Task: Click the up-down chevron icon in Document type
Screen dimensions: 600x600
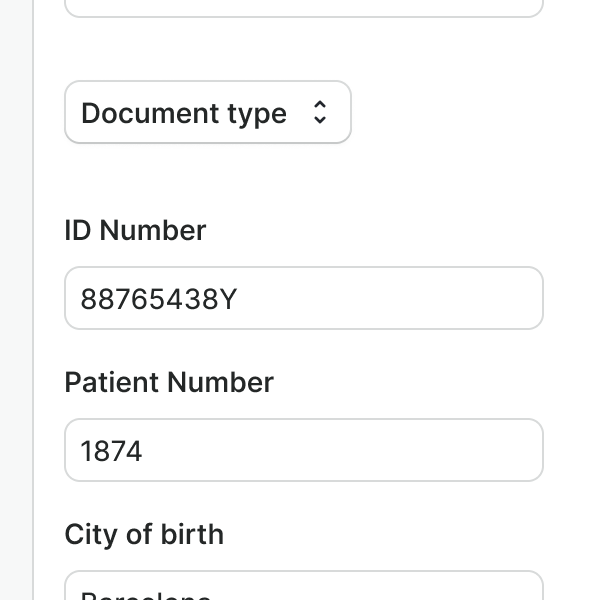Action: 319,112
